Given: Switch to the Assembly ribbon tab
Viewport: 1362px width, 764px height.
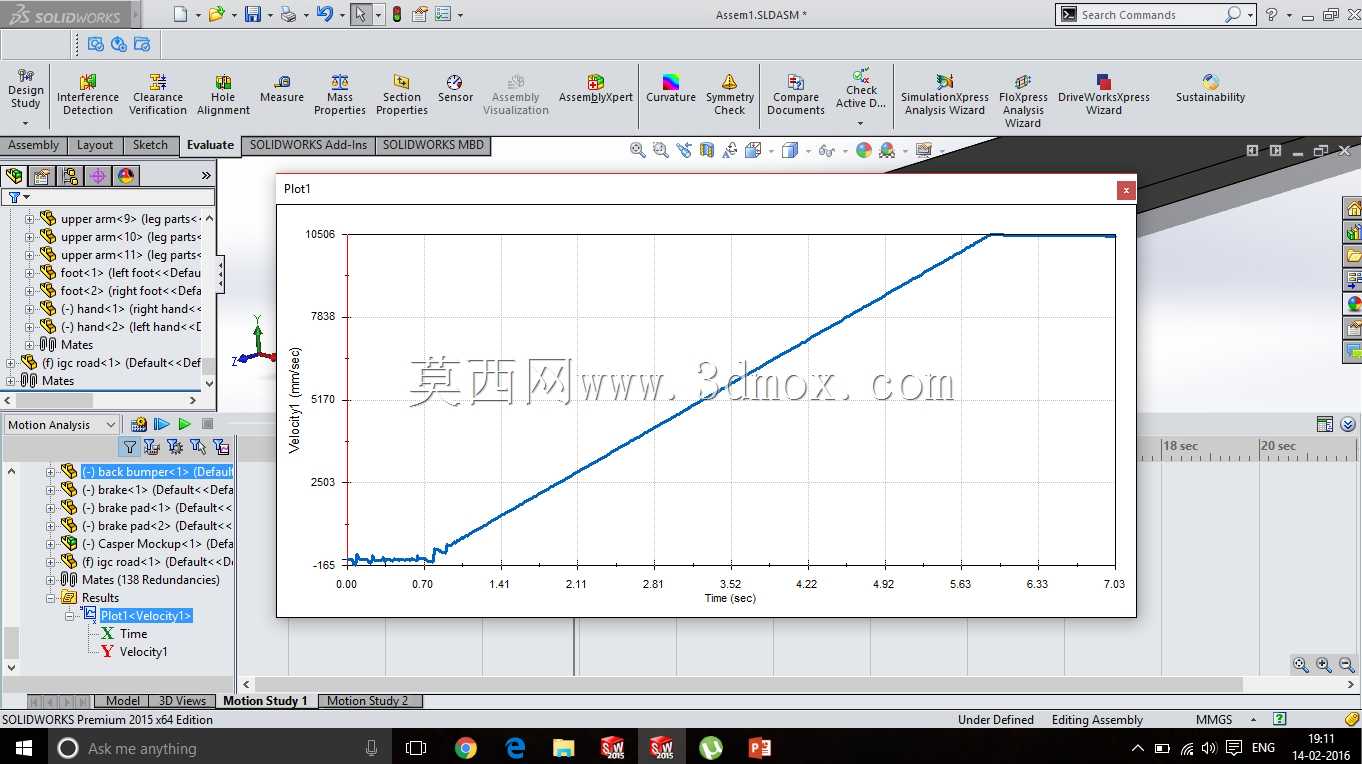Looking at the screenshot, I should point(34,145).
